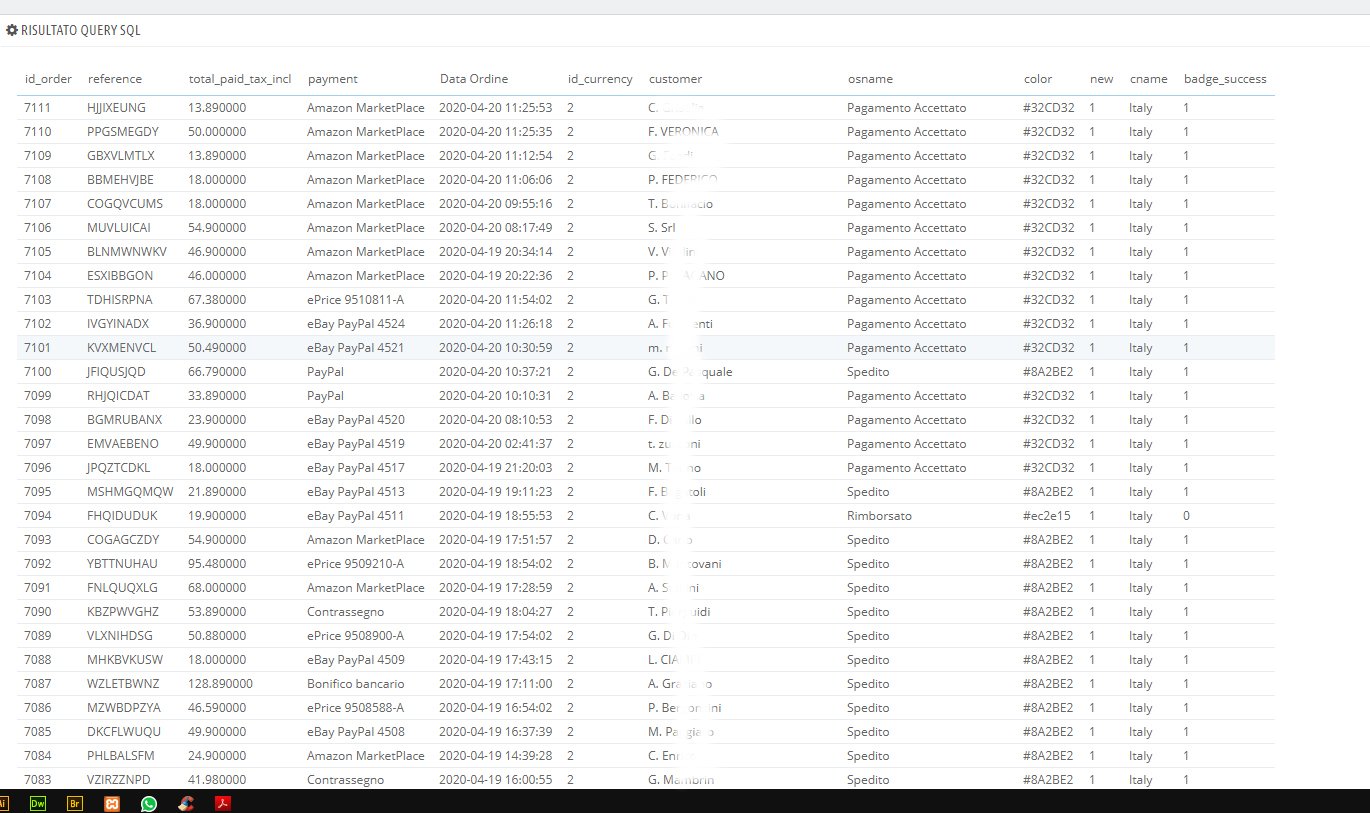Click the Italy cell in row 7101
Viewport: 1370px width, 813px height.
(x=1140, y=347)
